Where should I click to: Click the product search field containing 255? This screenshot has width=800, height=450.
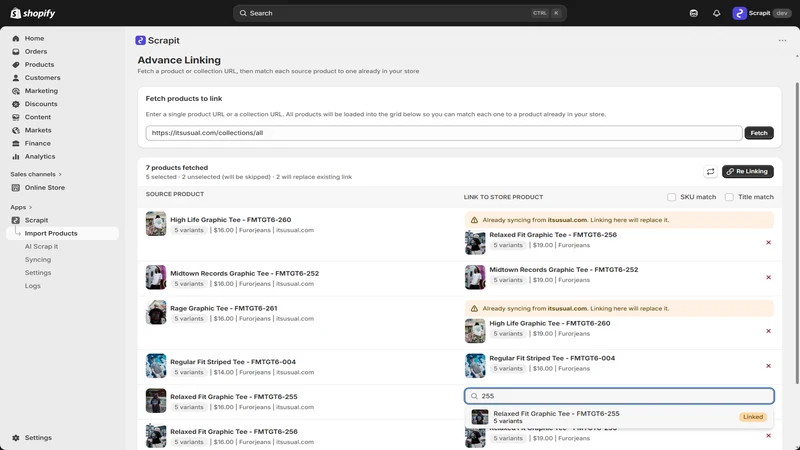[x=619, y=396]
